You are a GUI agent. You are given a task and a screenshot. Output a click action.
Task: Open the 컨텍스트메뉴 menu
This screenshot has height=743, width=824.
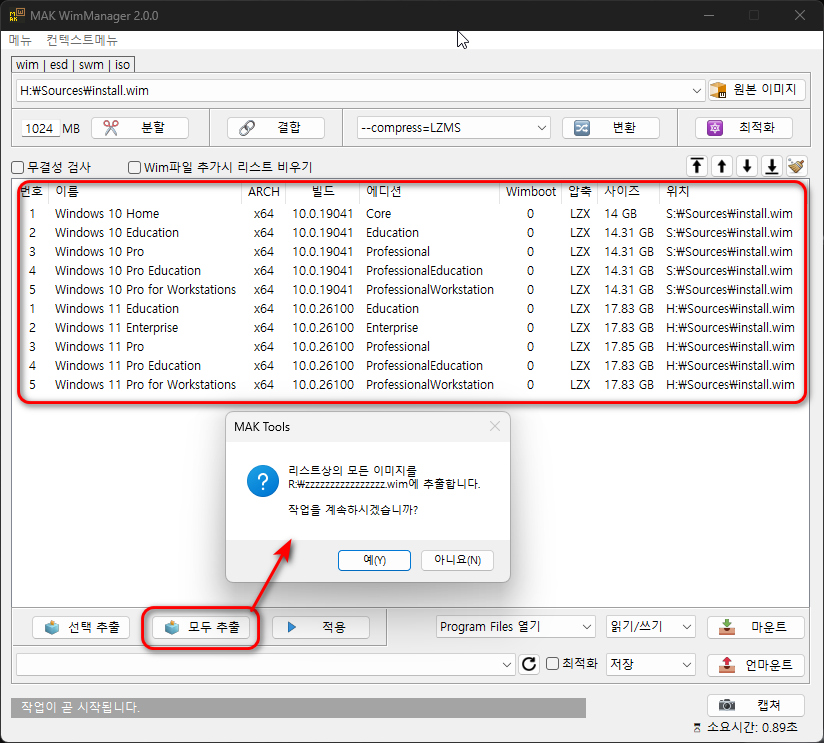[x=82, y=40]
